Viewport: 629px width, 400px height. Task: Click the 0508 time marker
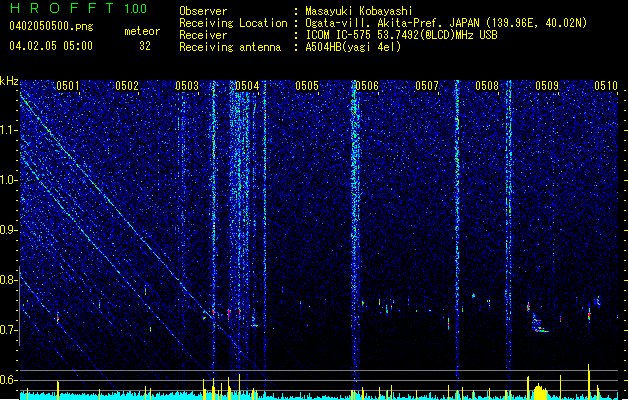(x=487, y=86)
